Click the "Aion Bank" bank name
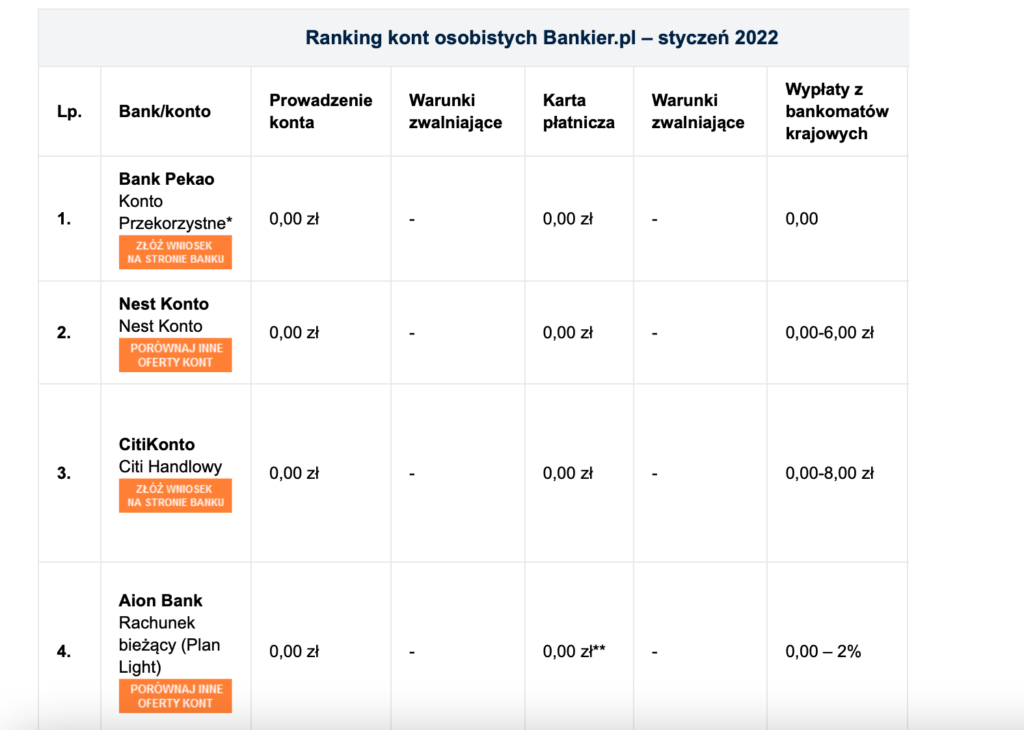Screen dimensions: 1024x730 (161, 601)
